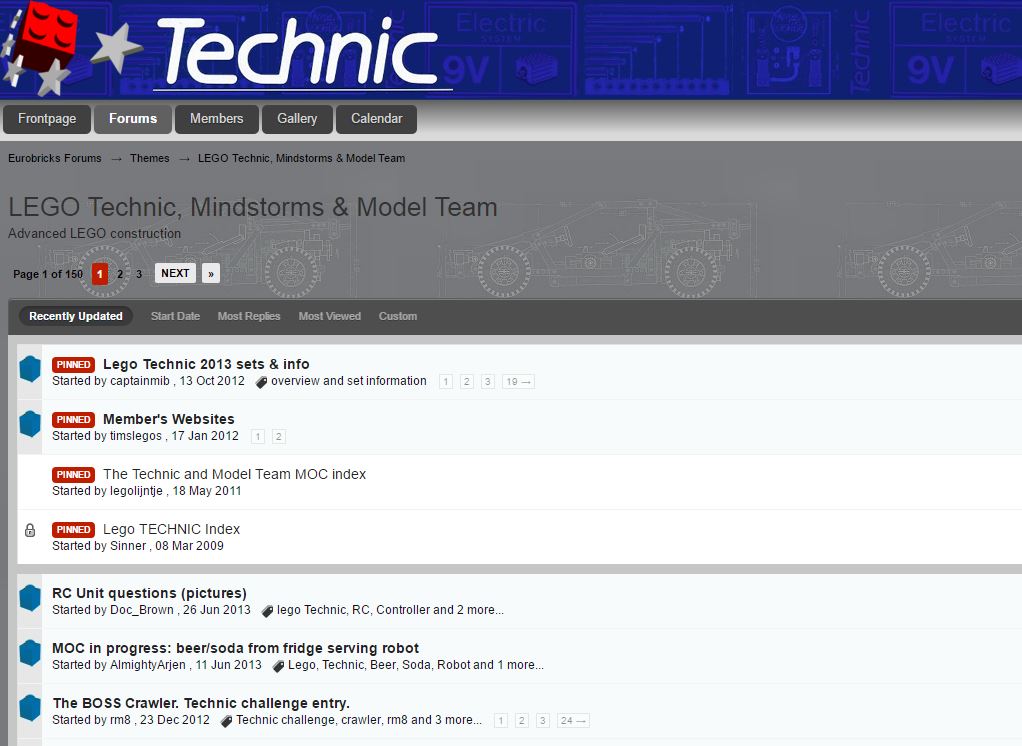The height and width of the screenshot is (746, 1022).
Task: Jump to page '24 →' of BOSS Crawler topic
Action: tap(573, 721)
